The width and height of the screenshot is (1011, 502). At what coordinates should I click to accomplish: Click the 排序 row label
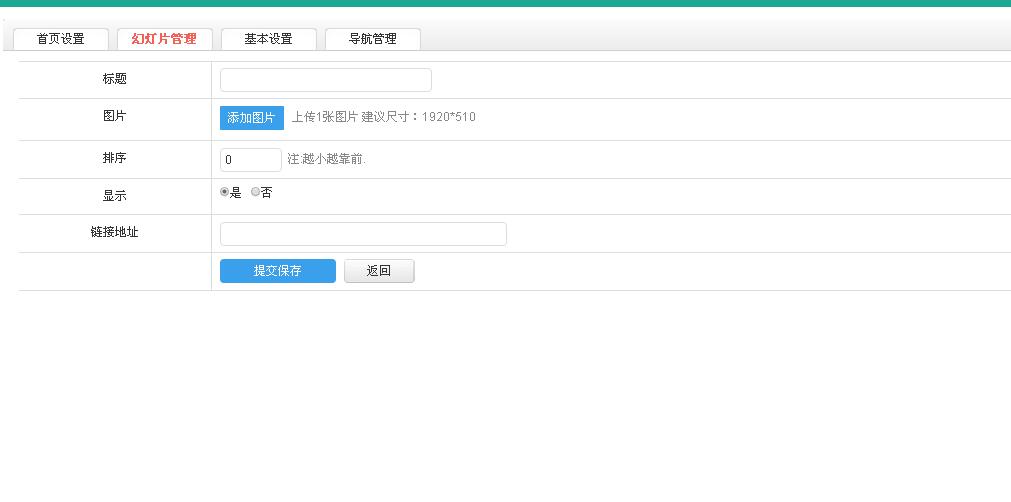pos(114,158)
